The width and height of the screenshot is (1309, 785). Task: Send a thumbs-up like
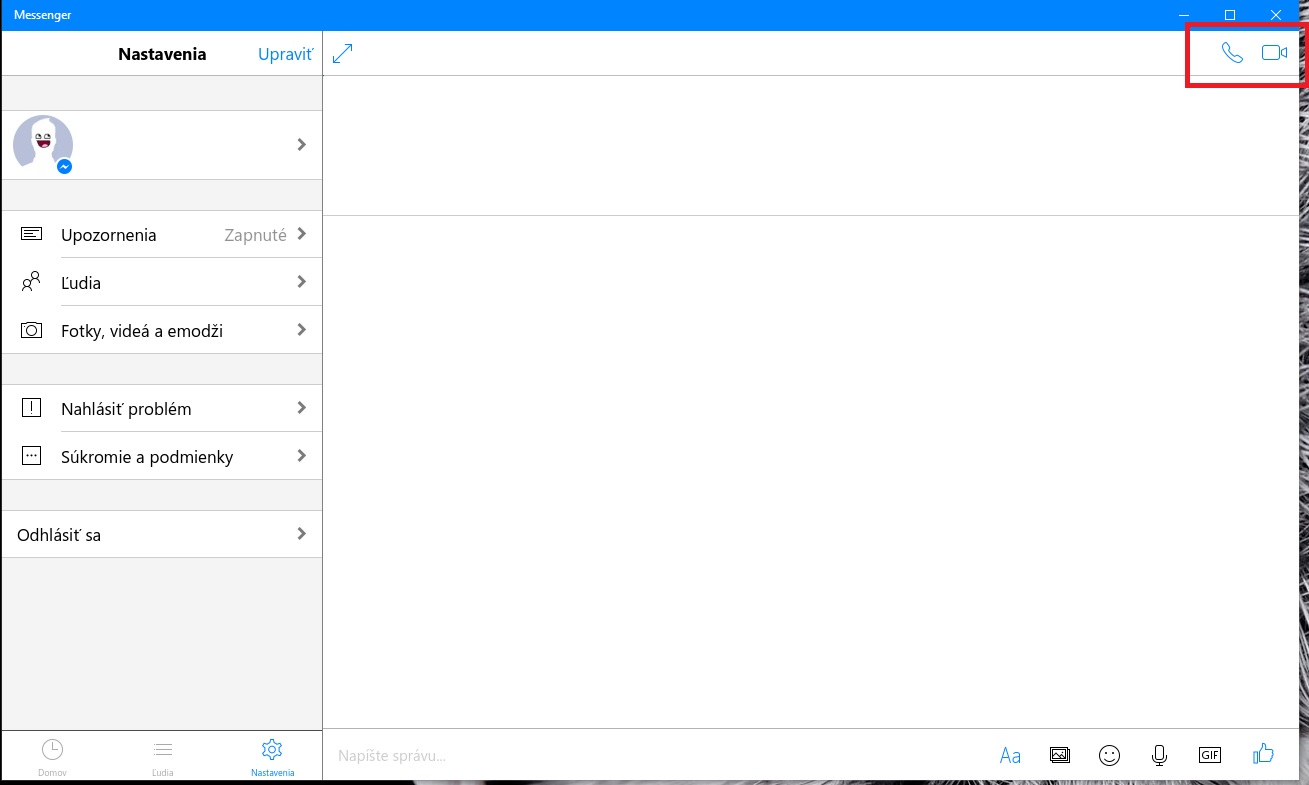tap(1264, 753)
